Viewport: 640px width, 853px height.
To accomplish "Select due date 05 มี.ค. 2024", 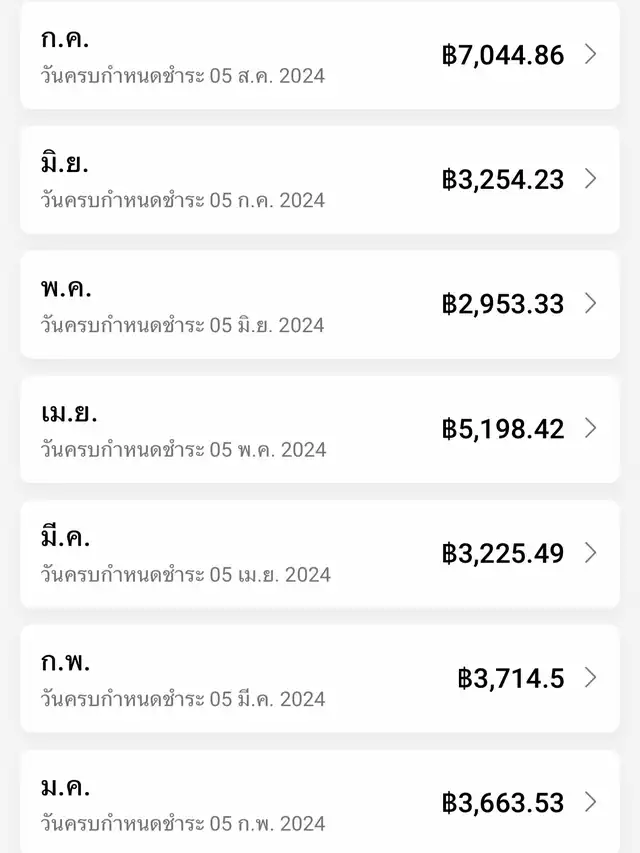I will point(182,699).
